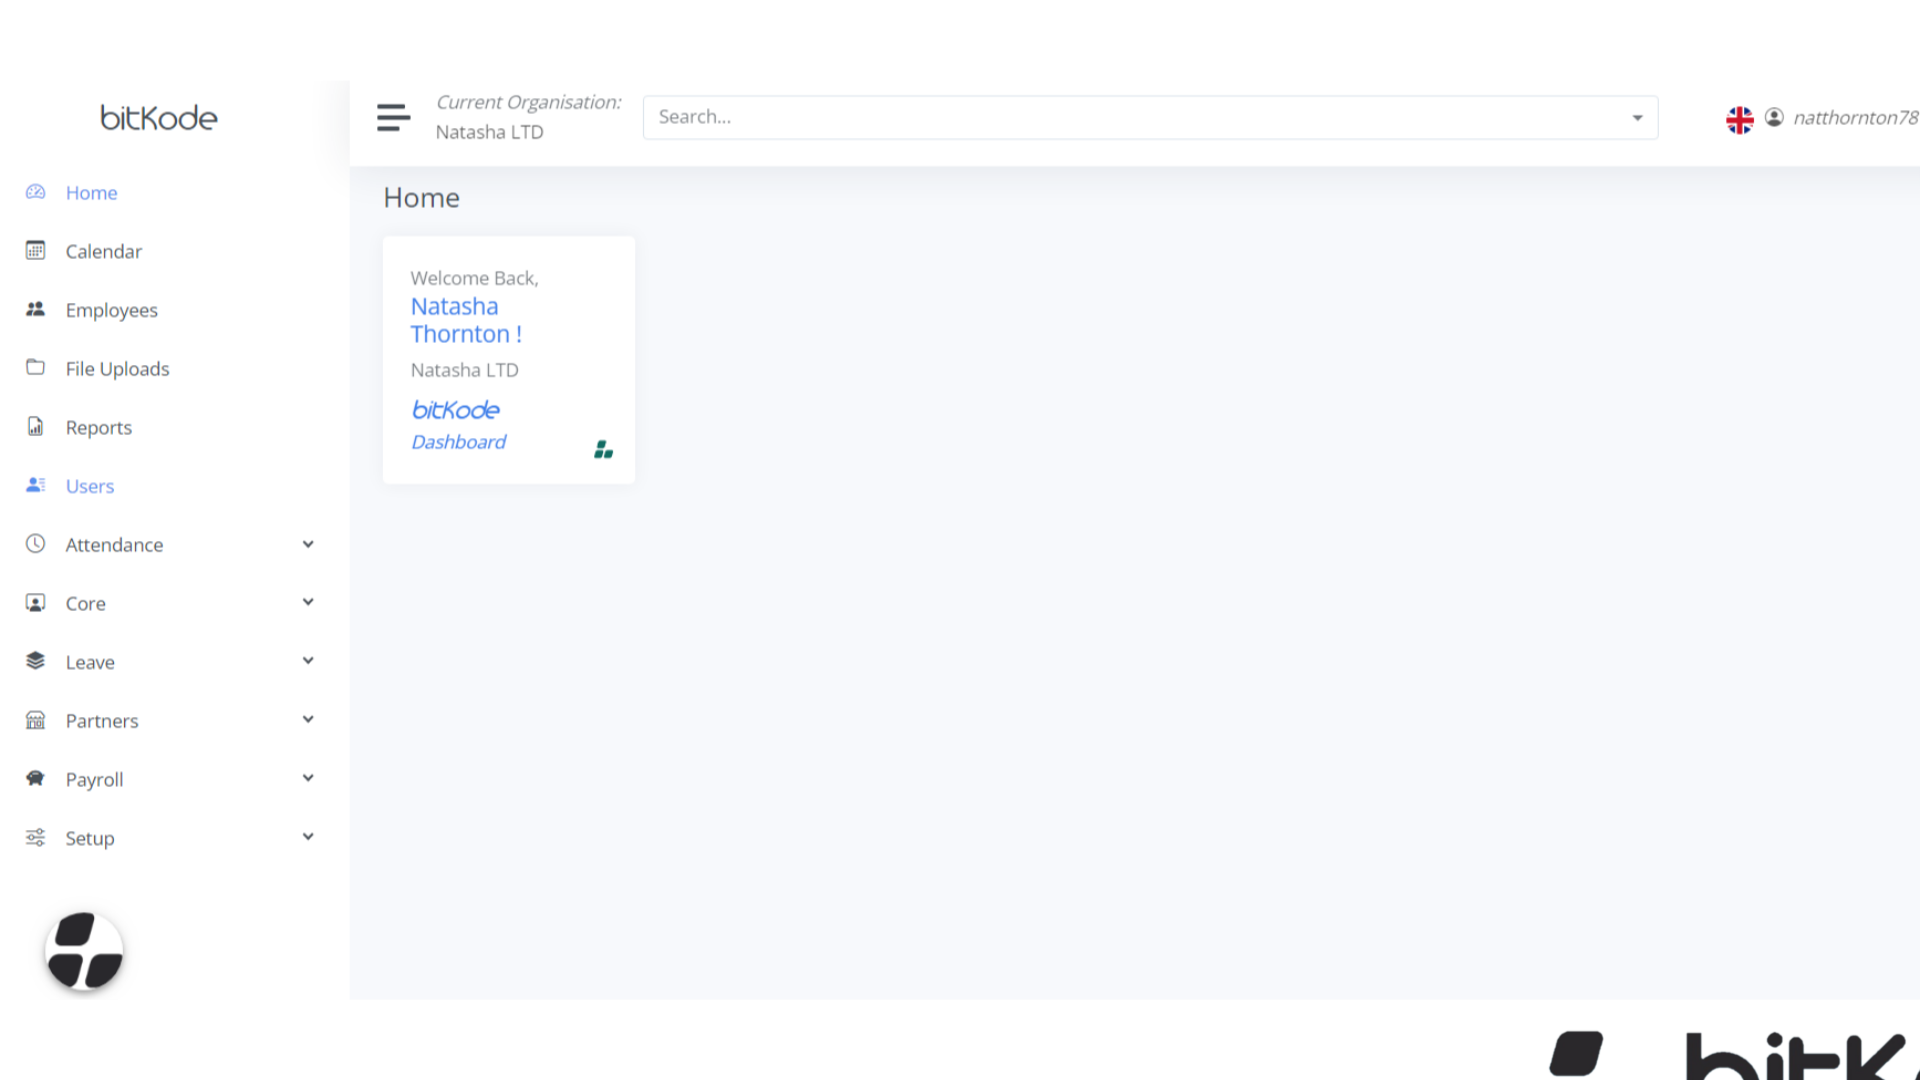Select the File Uploads folder icon

35,367
